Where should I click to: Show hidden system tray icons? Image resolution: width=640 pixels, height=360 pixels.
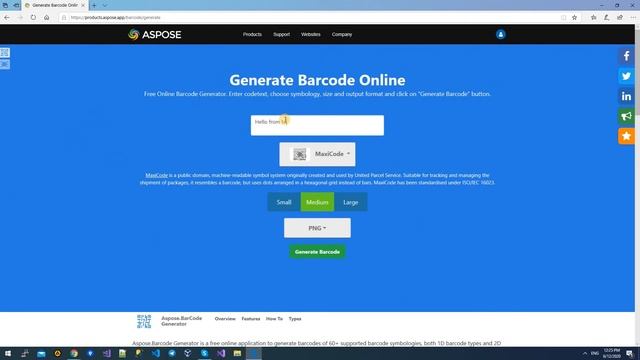585,353
